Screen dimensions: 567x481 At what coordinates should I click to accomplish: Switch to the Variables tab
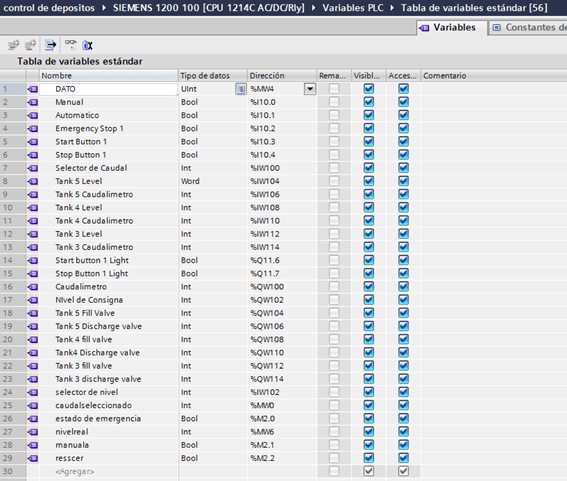[451, 27]
